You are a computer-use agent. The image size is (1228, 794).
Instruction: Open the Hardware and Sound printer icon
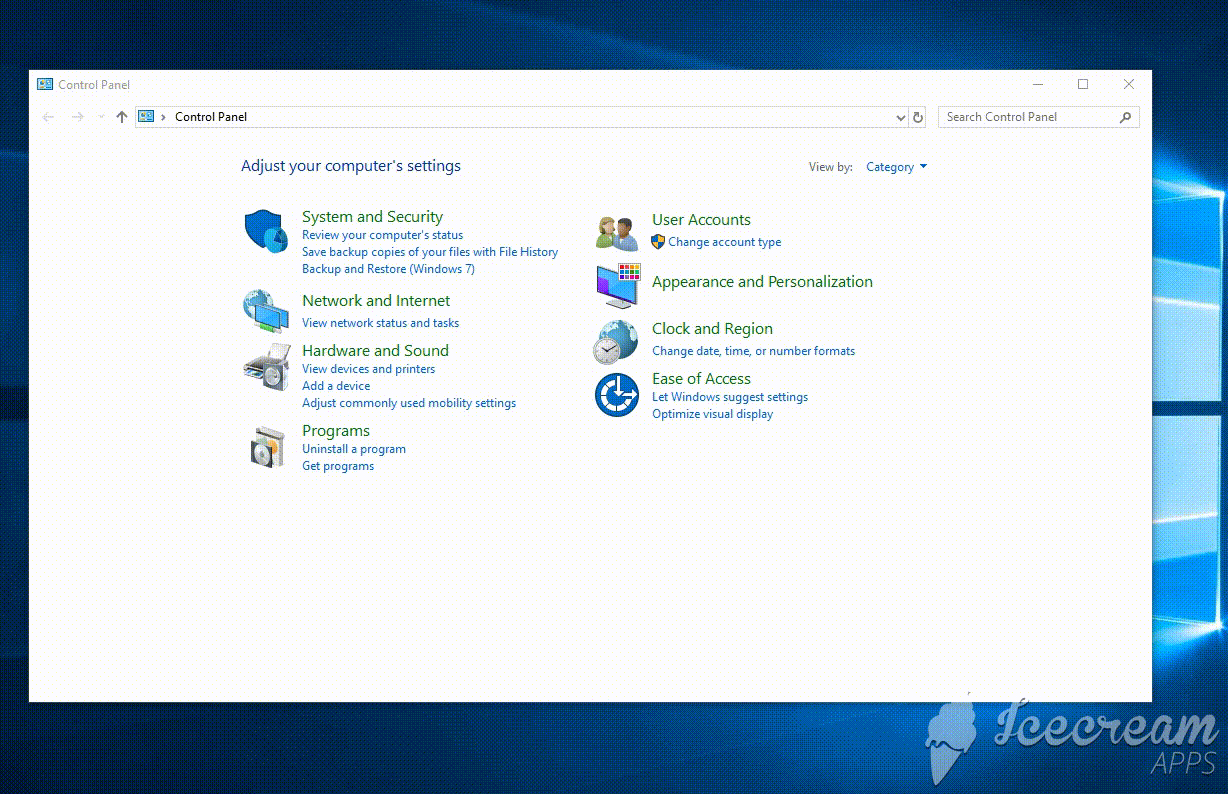coord(266,367)
